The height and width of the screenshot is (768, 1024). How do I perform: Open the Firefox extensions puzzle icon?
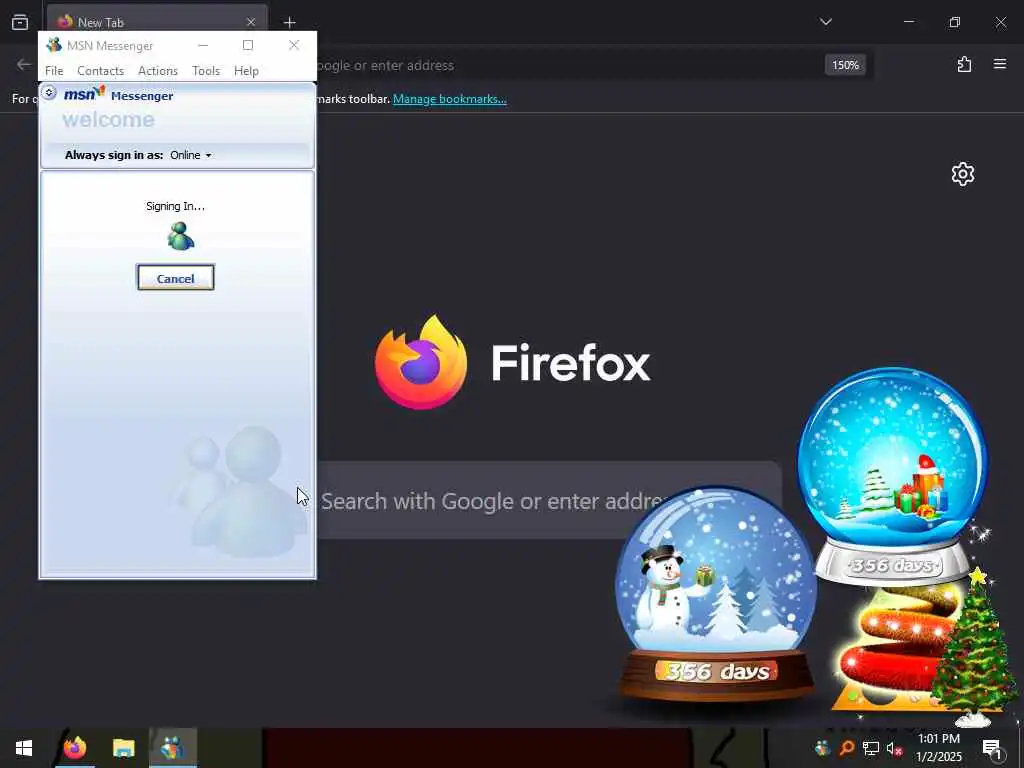coord(964,64)
